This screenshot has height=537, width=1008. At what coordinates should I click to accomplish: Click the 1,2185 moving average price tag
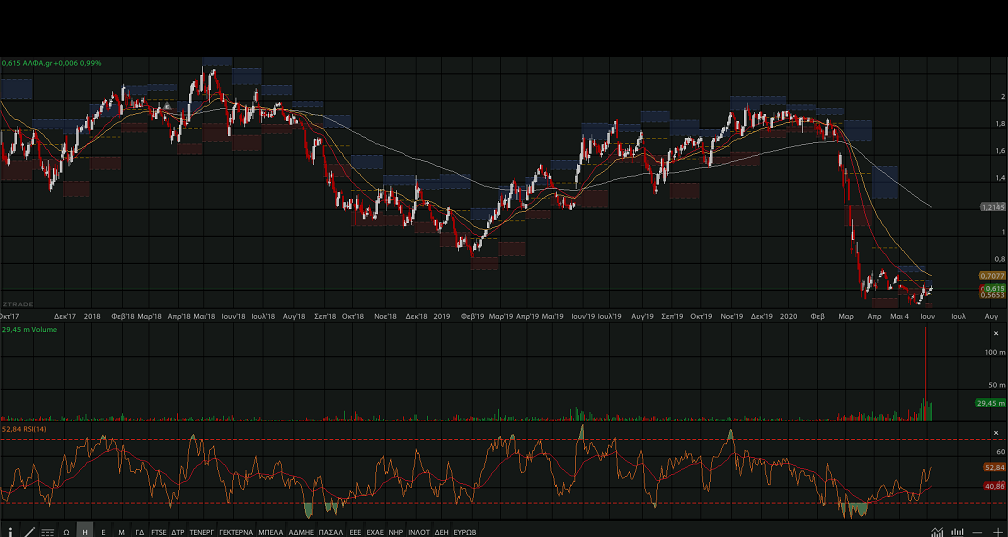992,206
